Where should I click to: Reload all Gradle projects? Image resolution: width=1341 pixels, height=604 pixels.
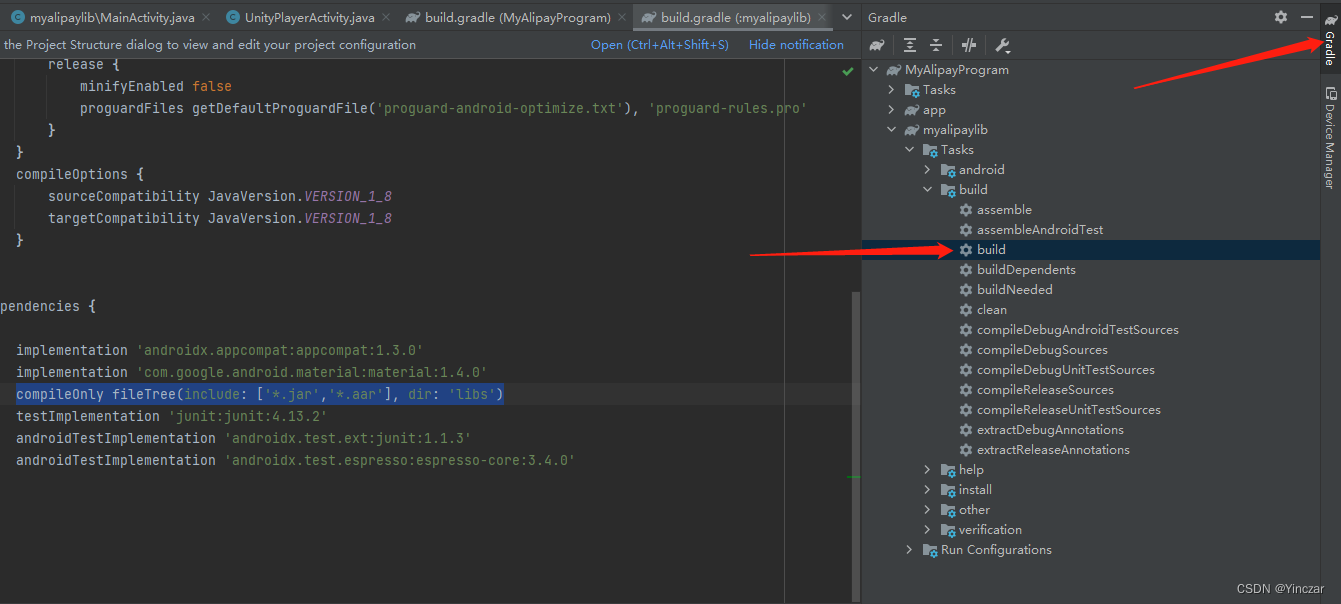pos(875,44)
